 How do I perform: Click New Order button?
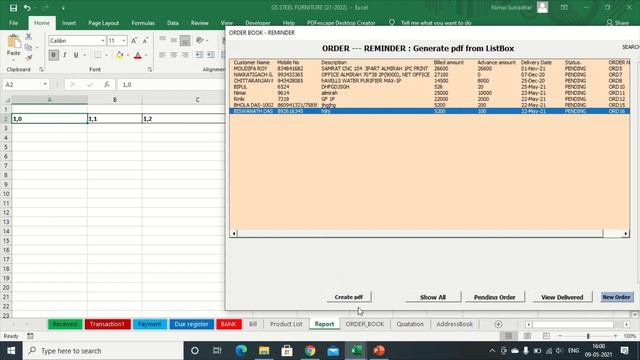pos(616,297)
